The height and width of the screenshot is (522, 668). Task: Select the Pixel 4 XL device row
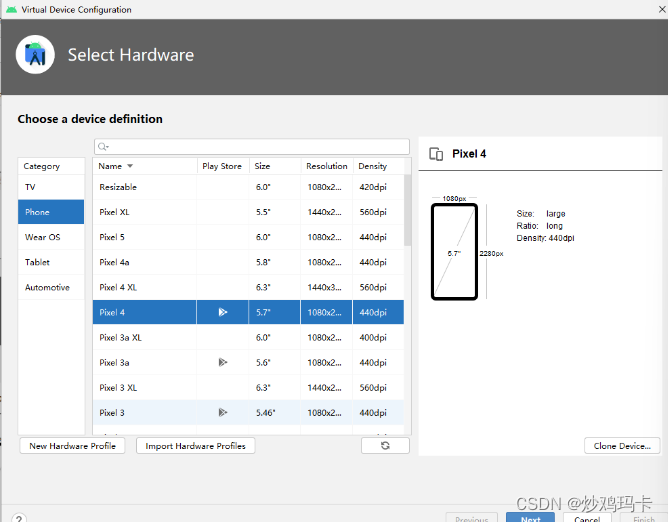[248, 287]
